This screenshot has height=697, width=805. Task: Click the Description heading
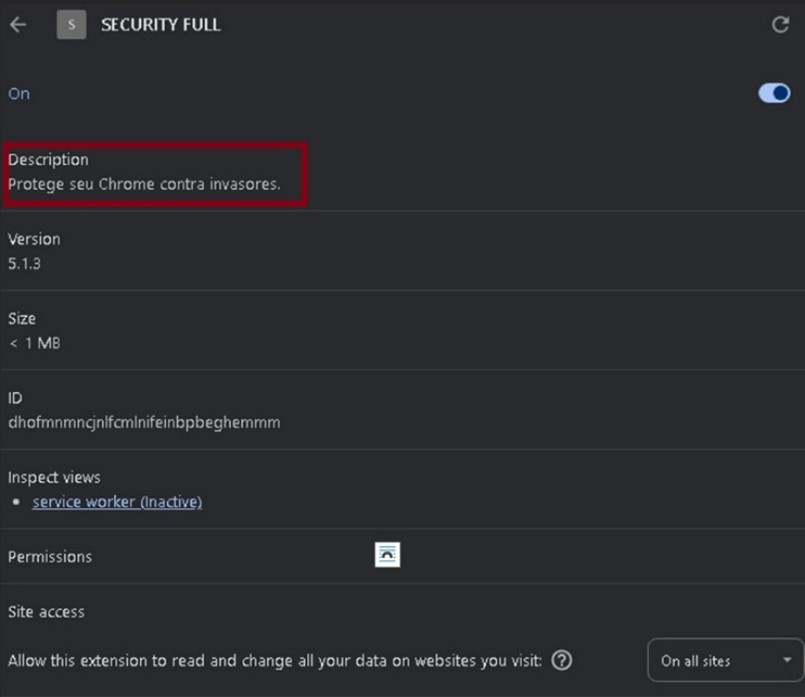pyautogui.click(x=48, y=160)
